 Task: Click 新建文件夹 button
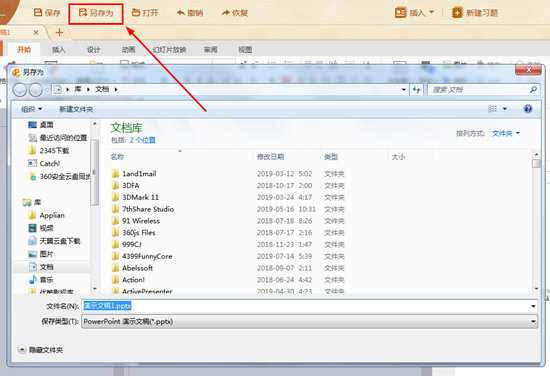pyautogui.click(x=76, y=109)
